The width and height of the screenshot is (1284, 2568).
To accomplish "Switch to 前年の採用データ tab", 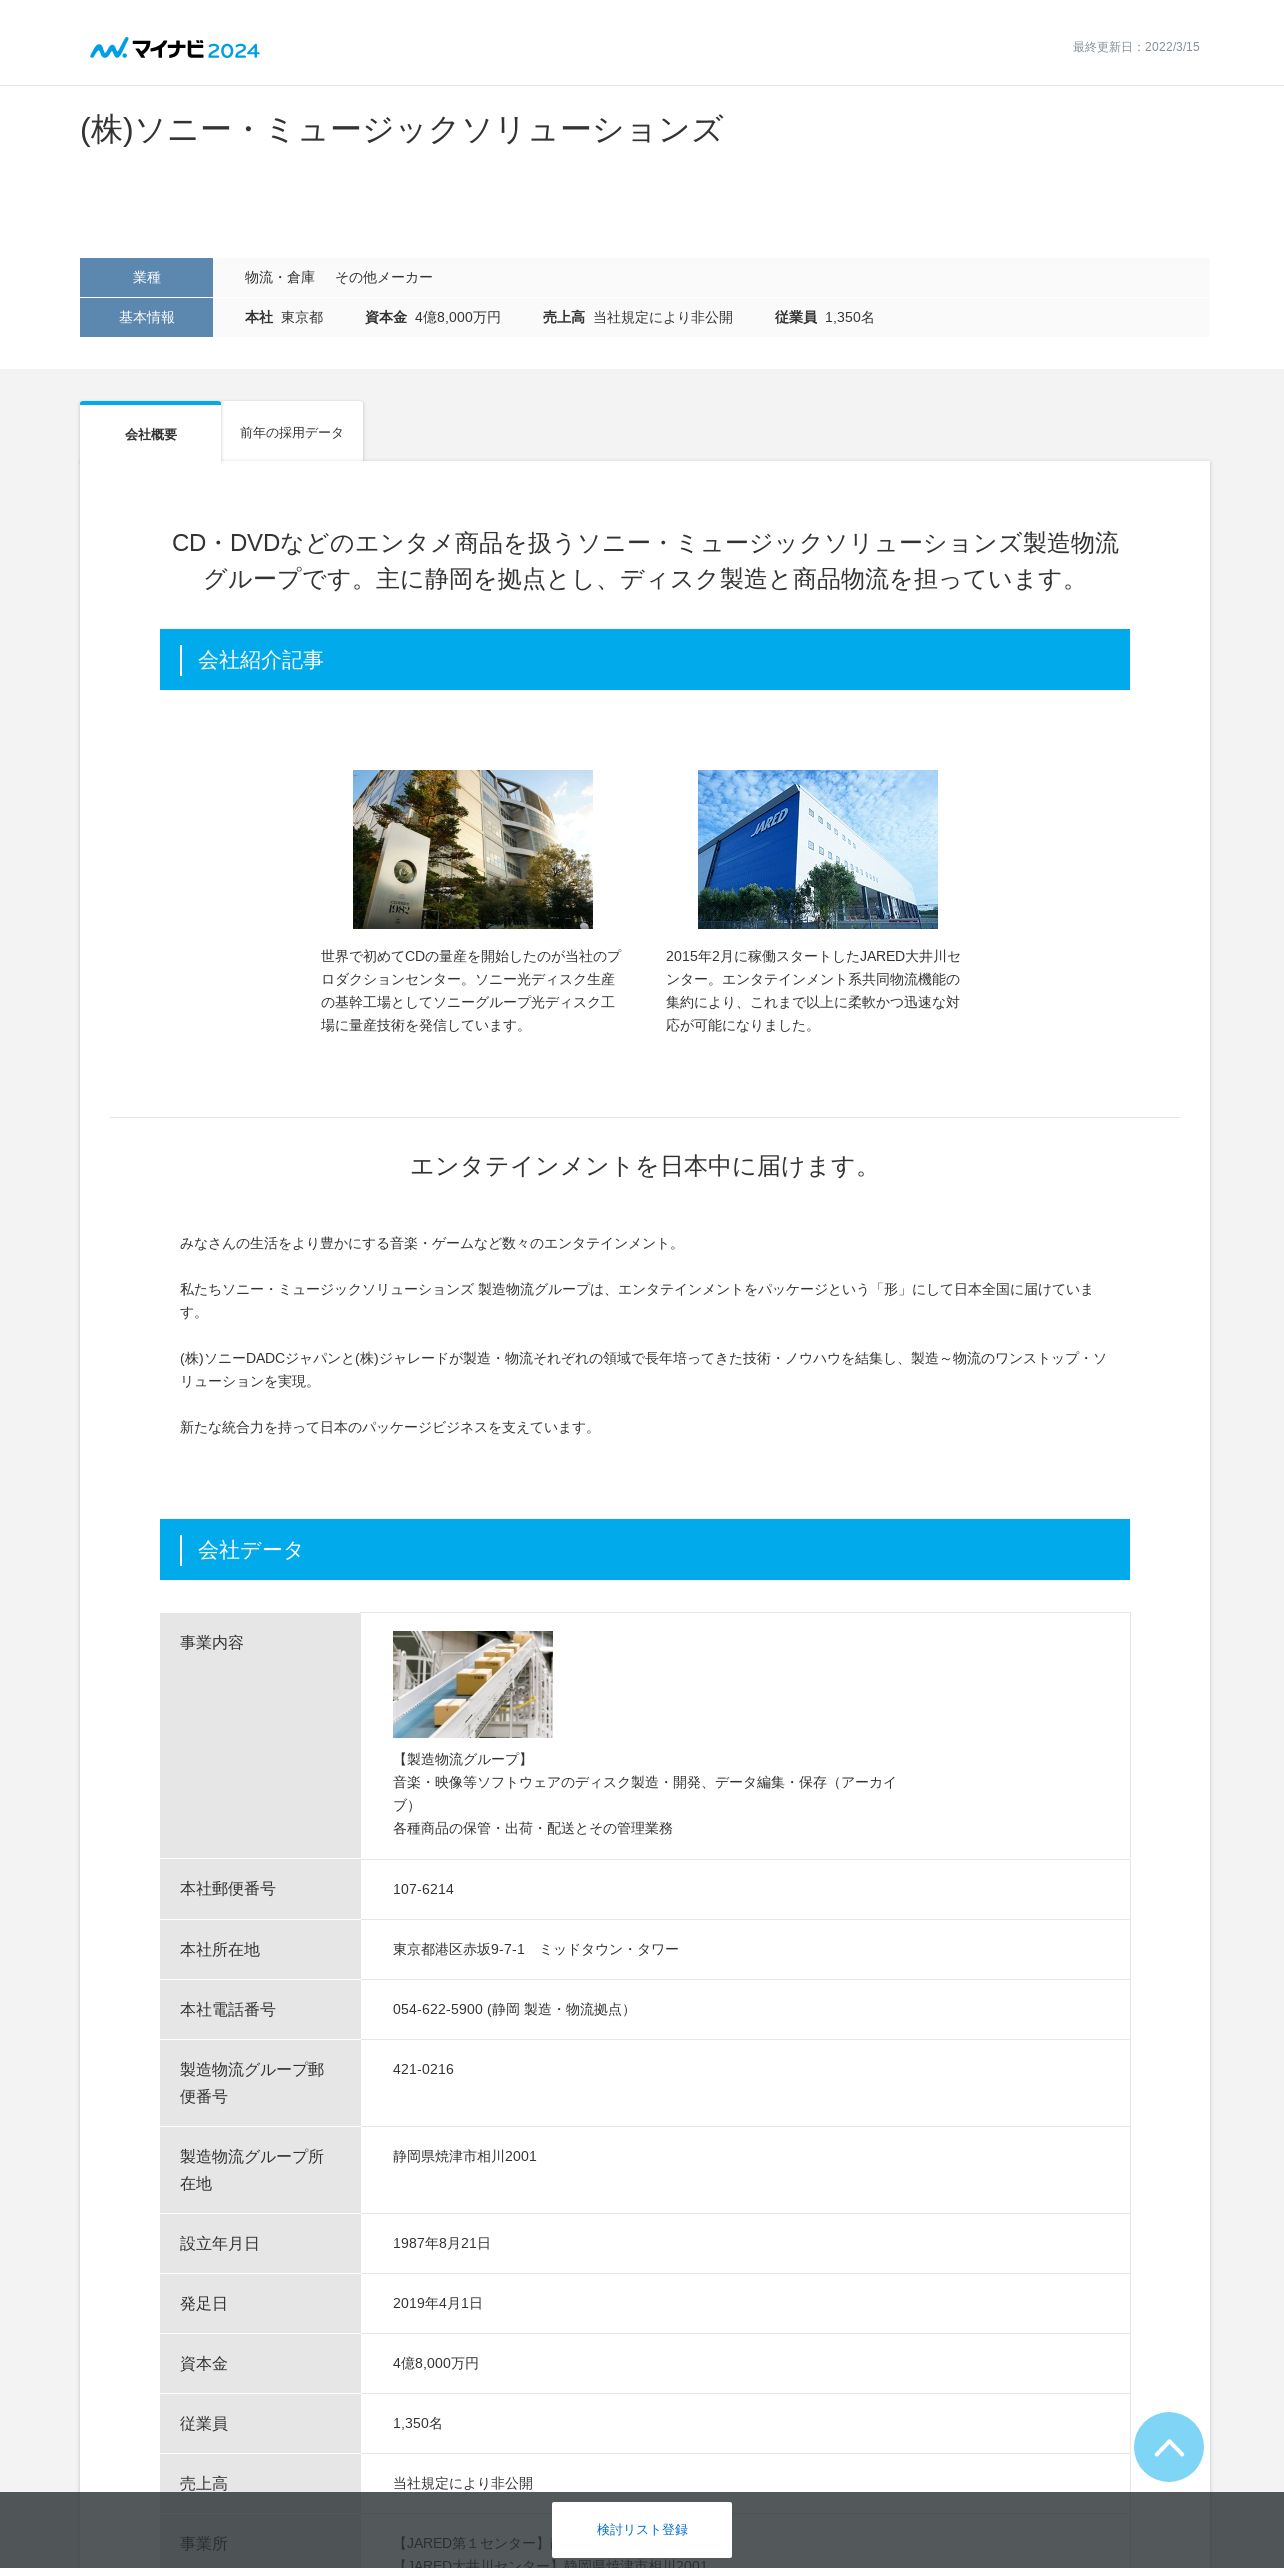I will (x=292, y=432).
